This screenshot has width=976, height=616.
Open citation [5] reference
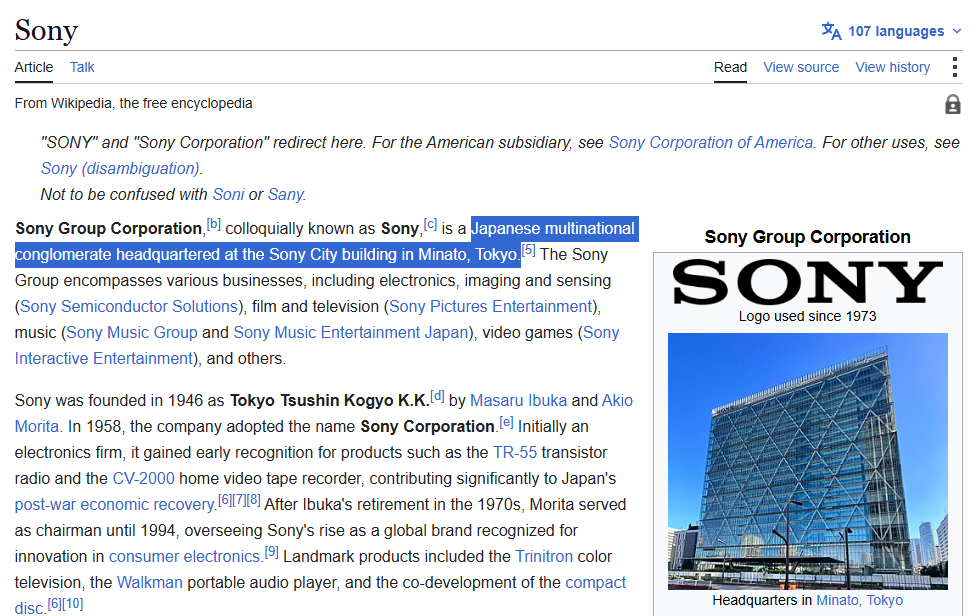528,250
